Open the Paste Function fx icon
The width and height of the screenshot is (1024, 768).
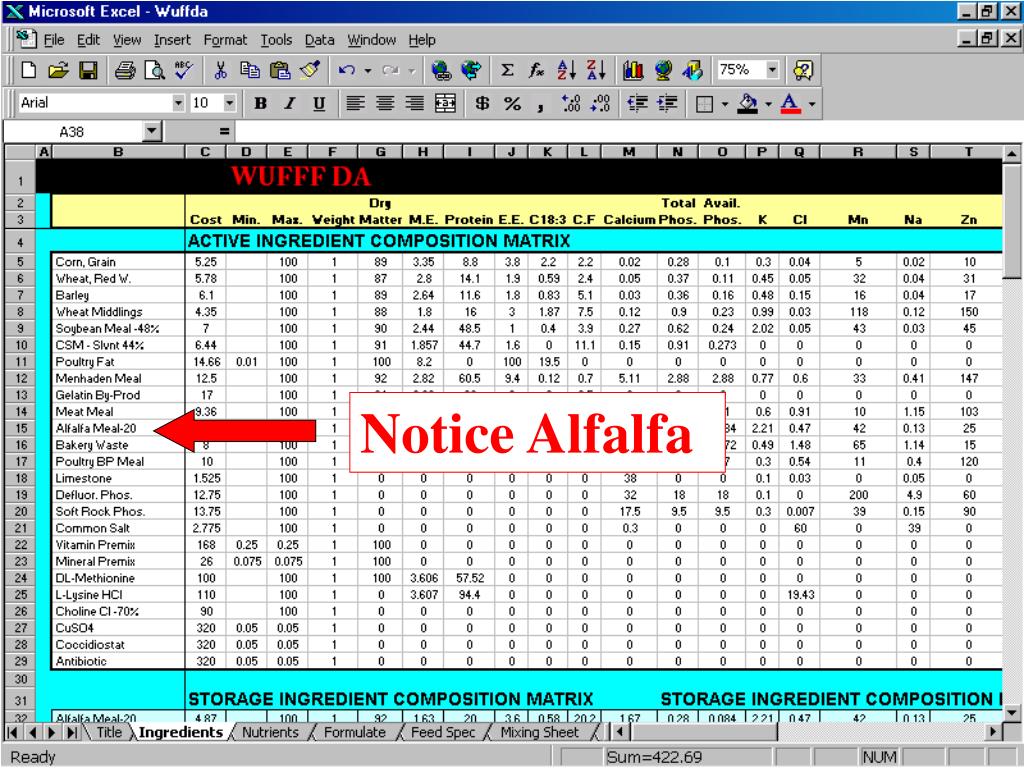click(537, 70)
